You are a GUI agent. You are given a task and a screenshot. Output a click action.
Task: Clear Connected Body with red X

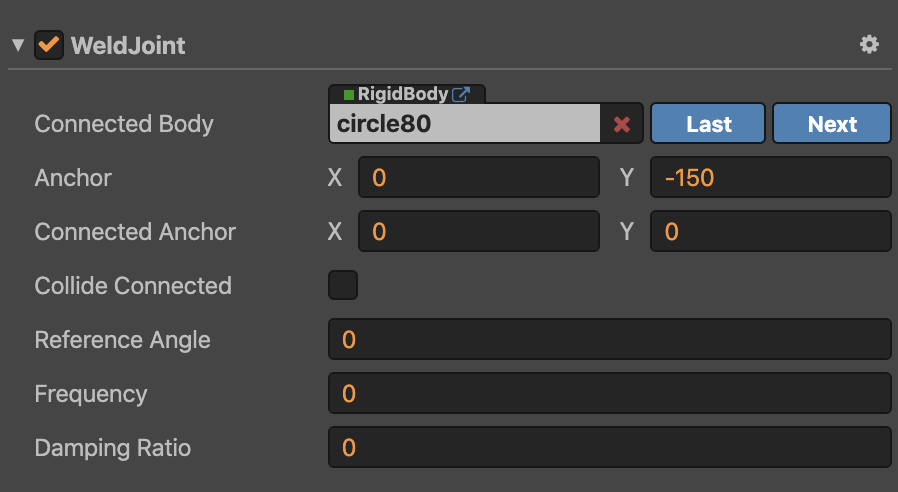[621, 125]
